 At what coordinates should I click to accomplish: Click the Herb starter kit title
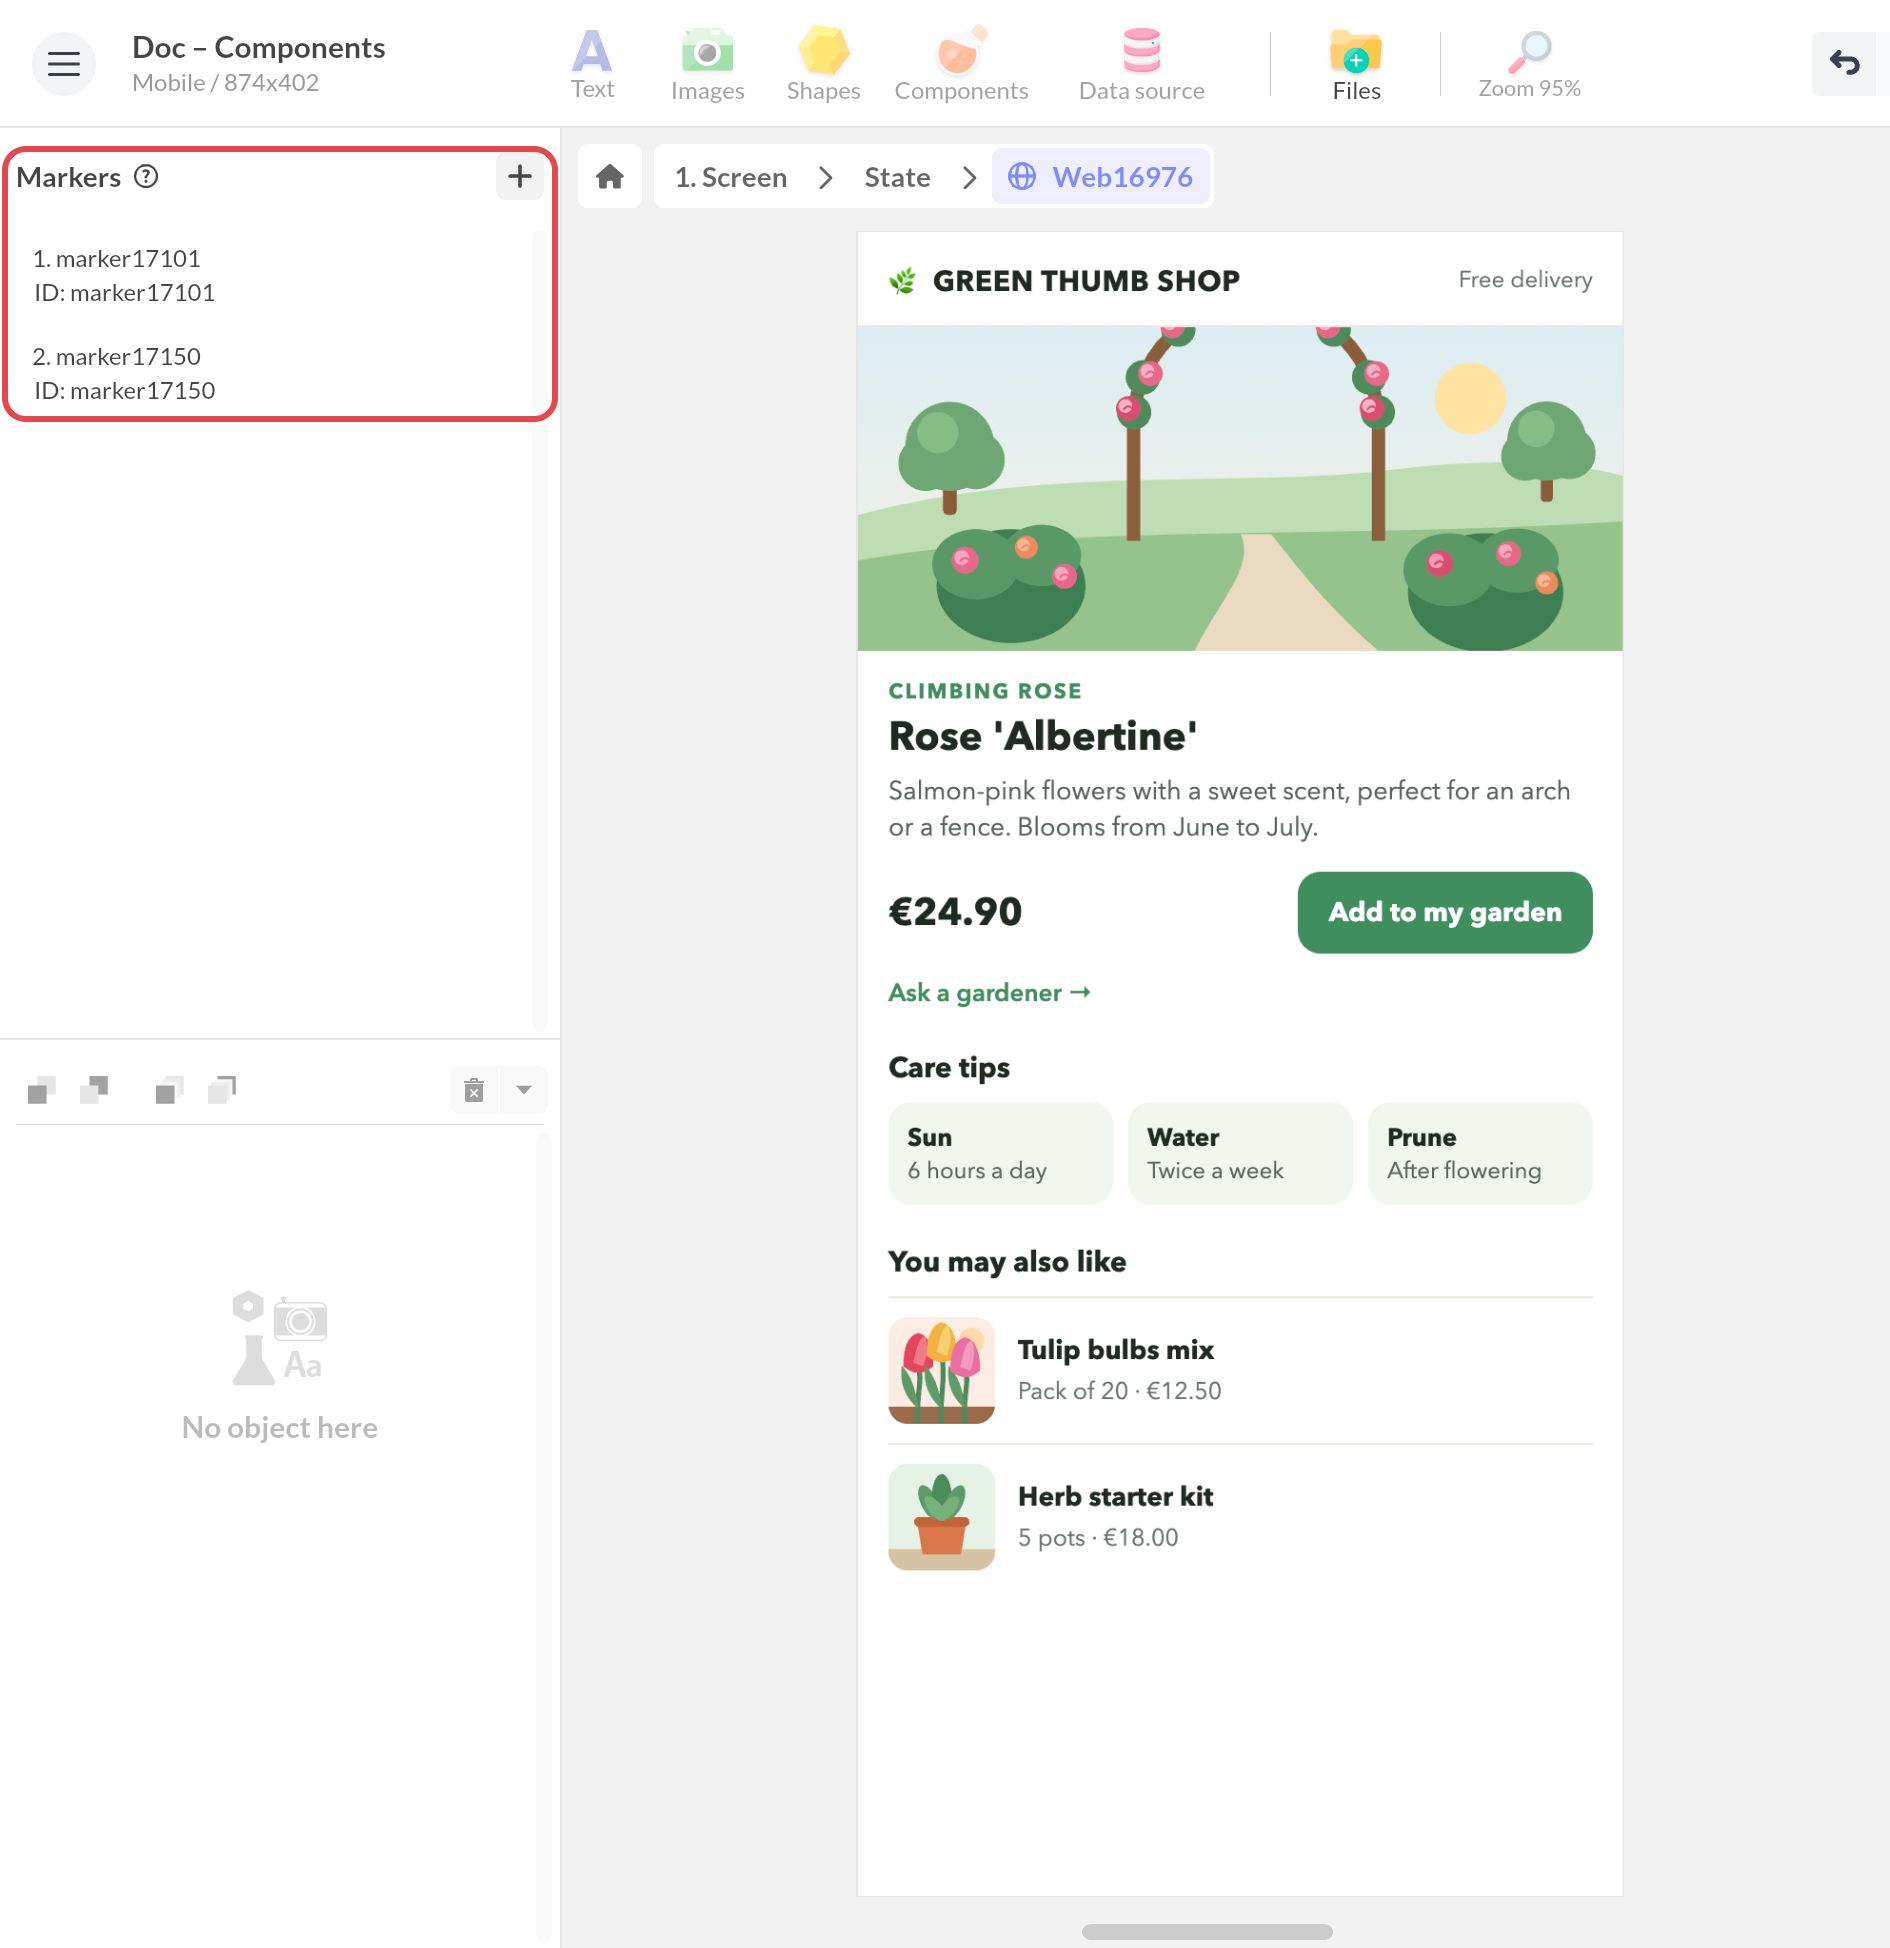[x=1115, y=1496]
